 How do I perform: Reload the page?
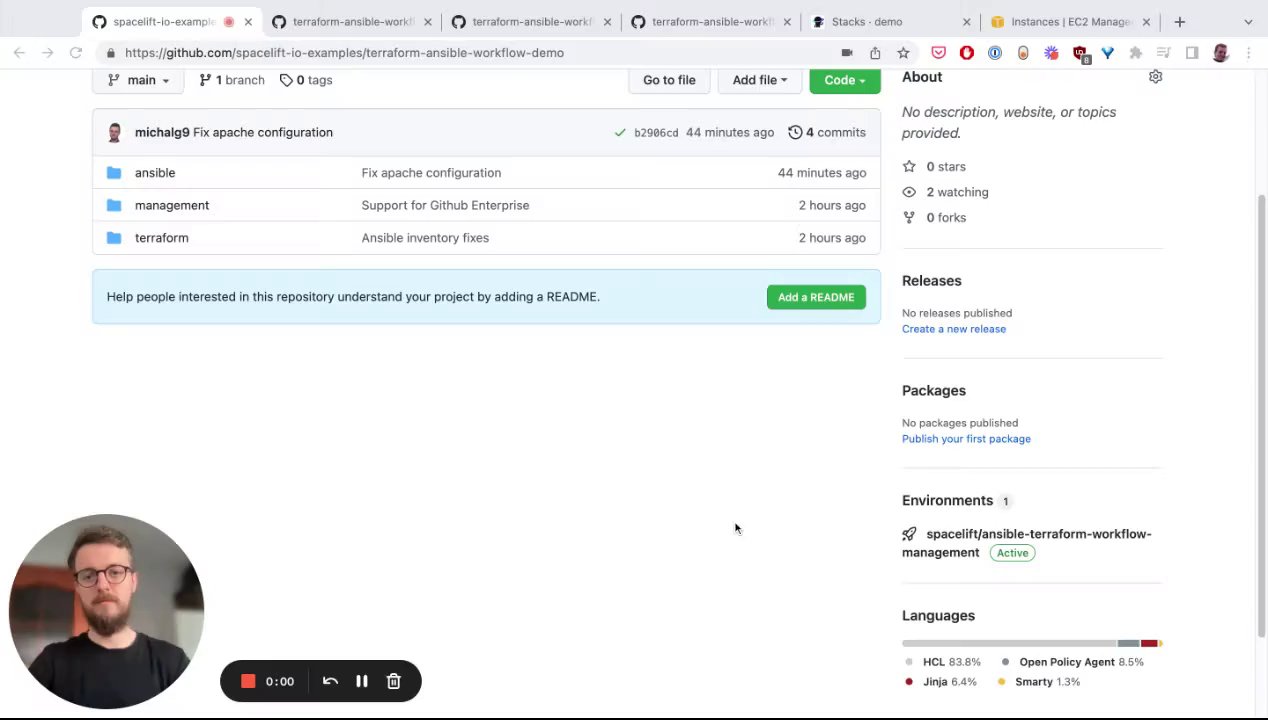(x=76, y=53)
